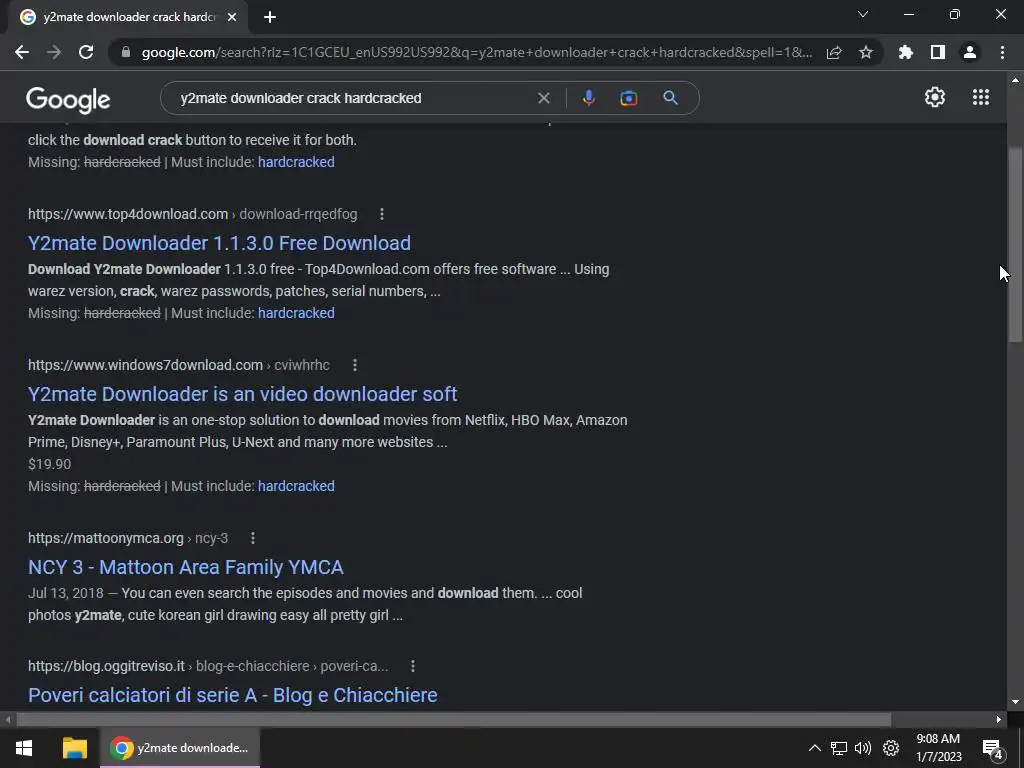
Task: Open Chrome extensions puzzle icon
Action: click(906, 52)
